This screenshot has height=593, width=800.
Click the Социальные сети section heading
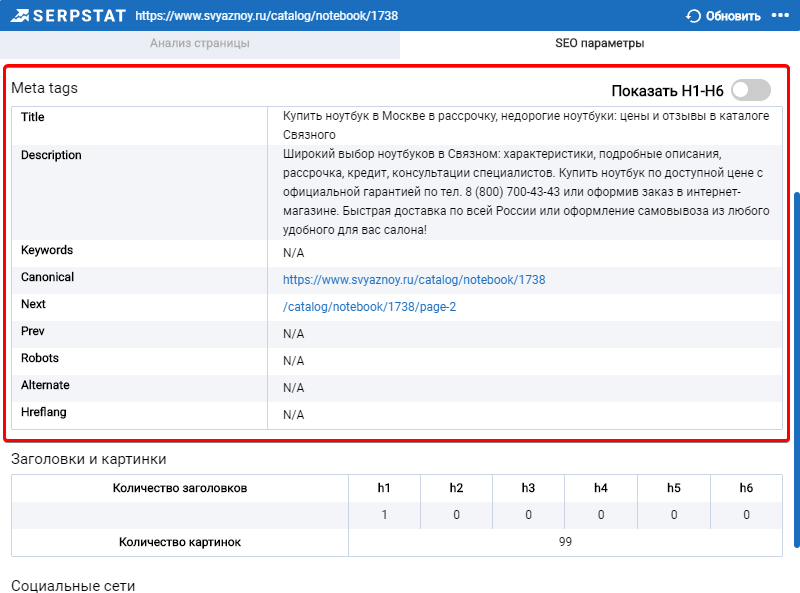point(73,586)
